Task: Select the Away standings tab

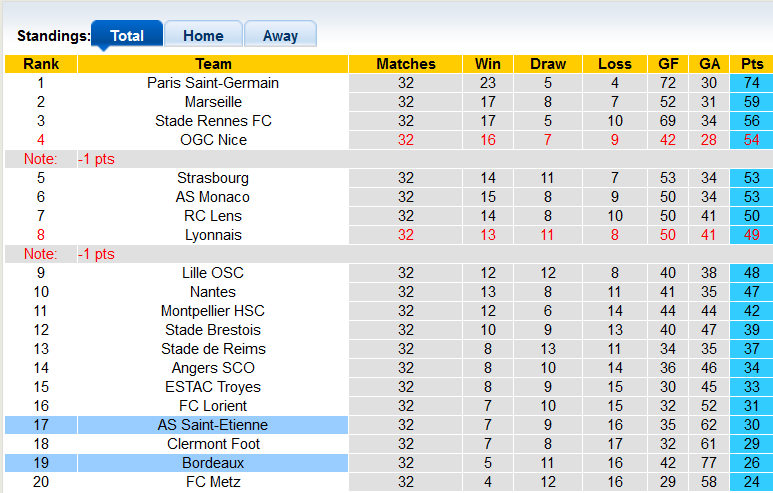Action: pyautogui.click(x=280, y=35)
